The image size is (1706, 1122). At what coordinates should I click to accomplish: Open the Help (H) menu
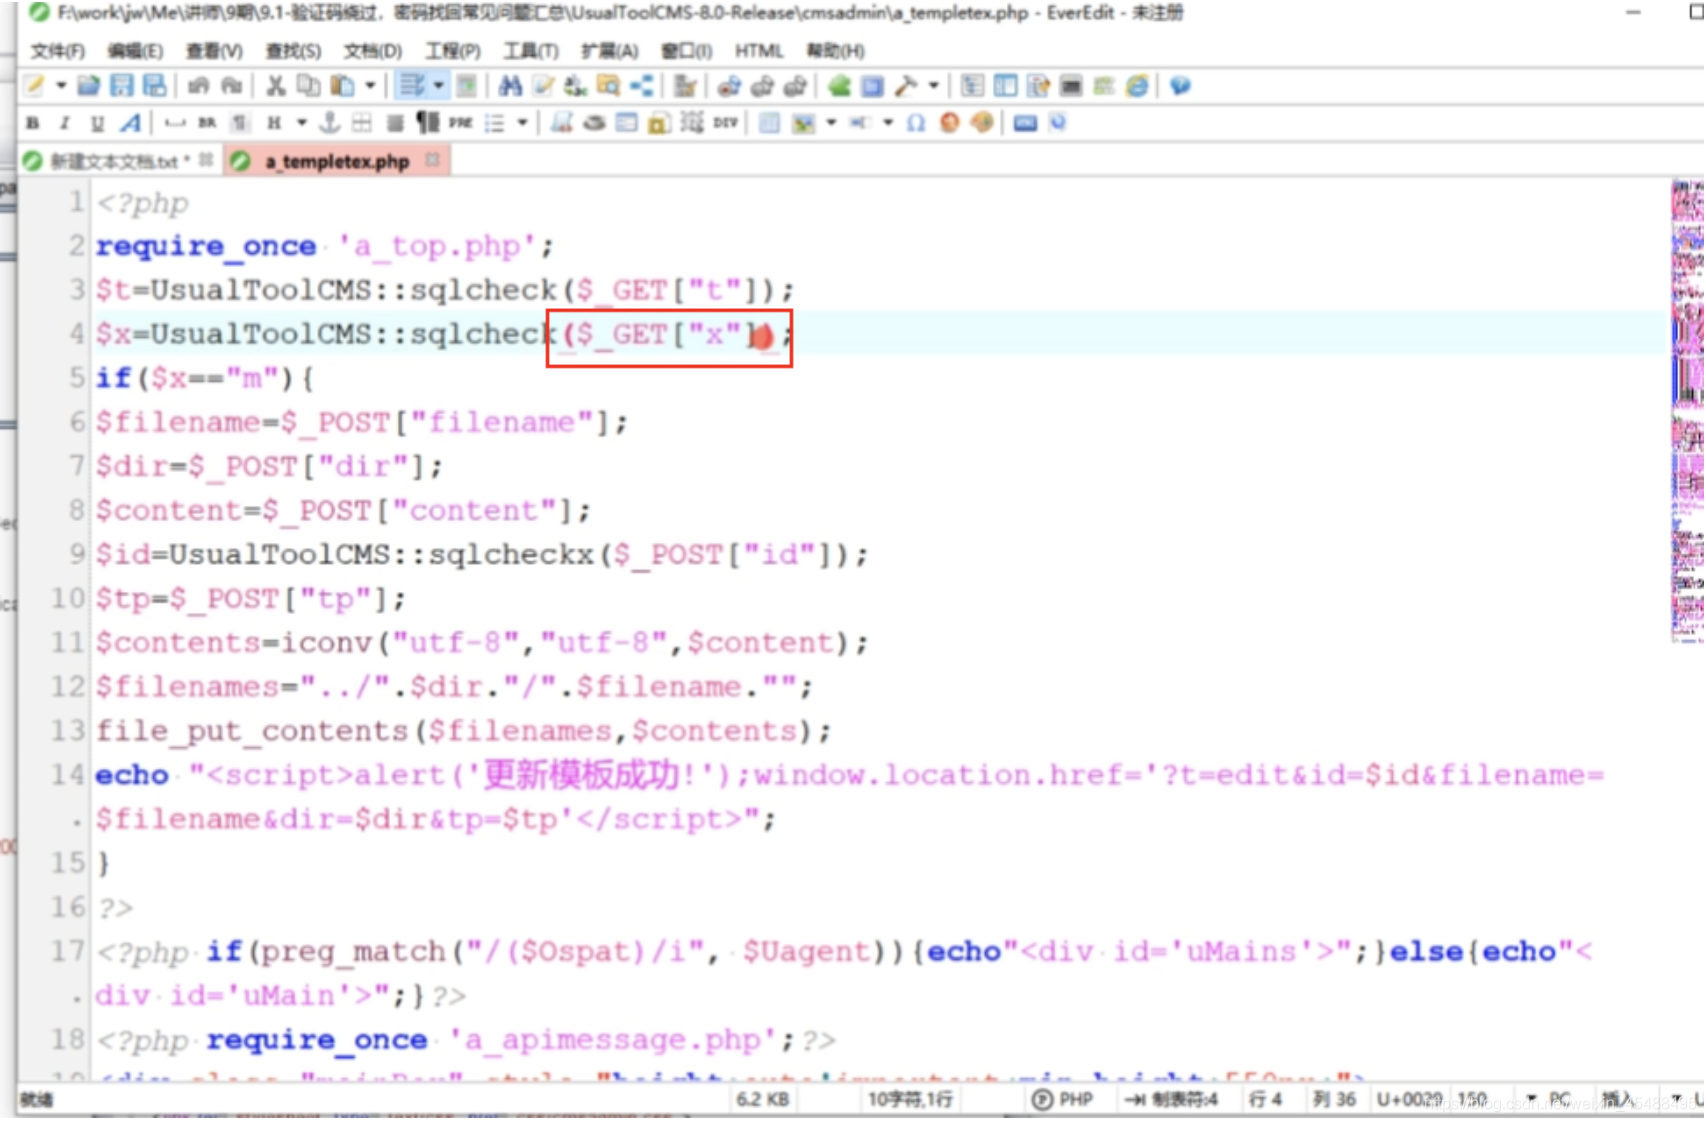835,50
